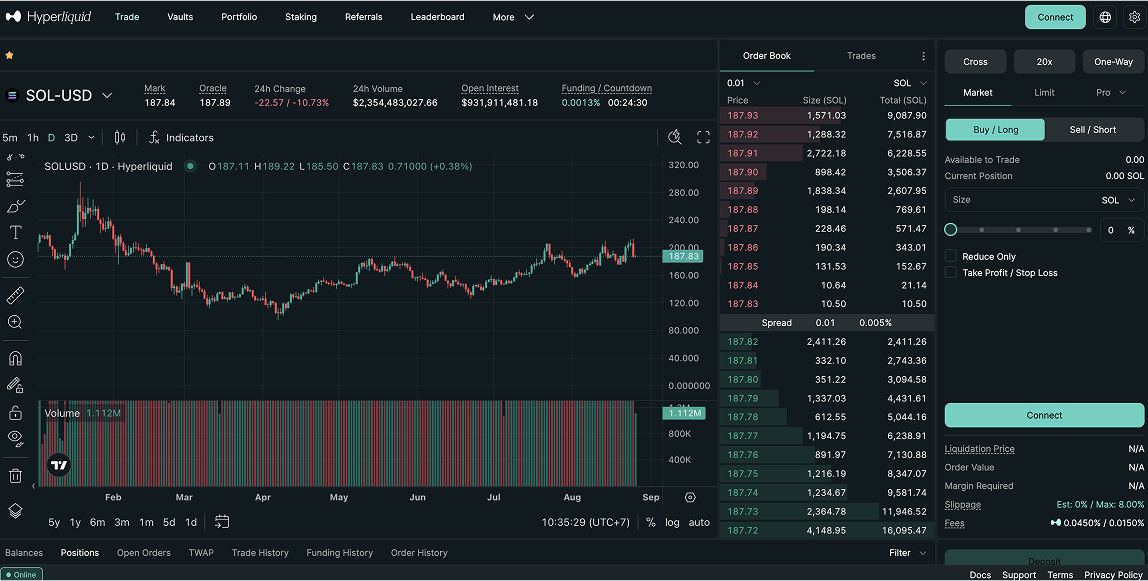
Task: Select Sell / Short
Action: (1092, 130)
